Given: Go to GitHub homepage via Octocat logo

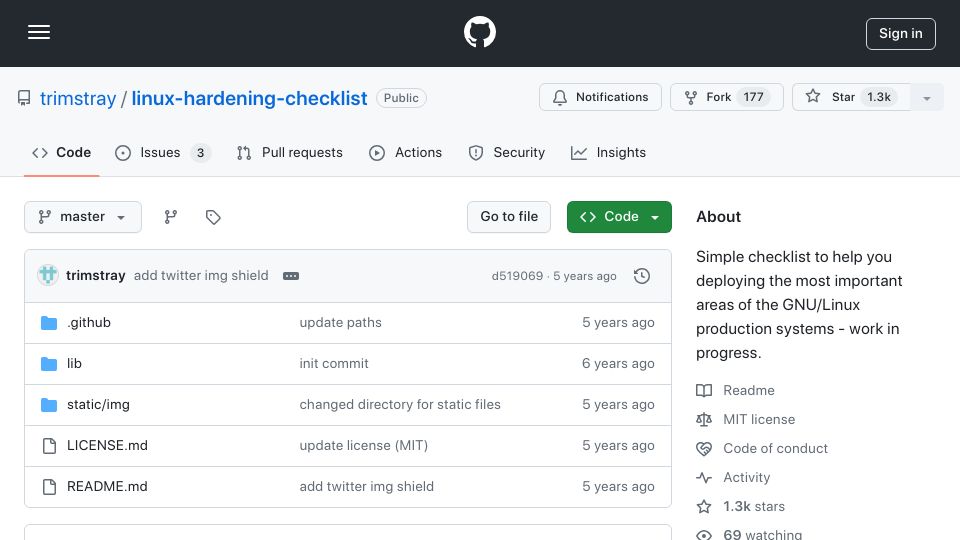Looking at the screenshot, I should pyautogui.click(x=479, y=32).
